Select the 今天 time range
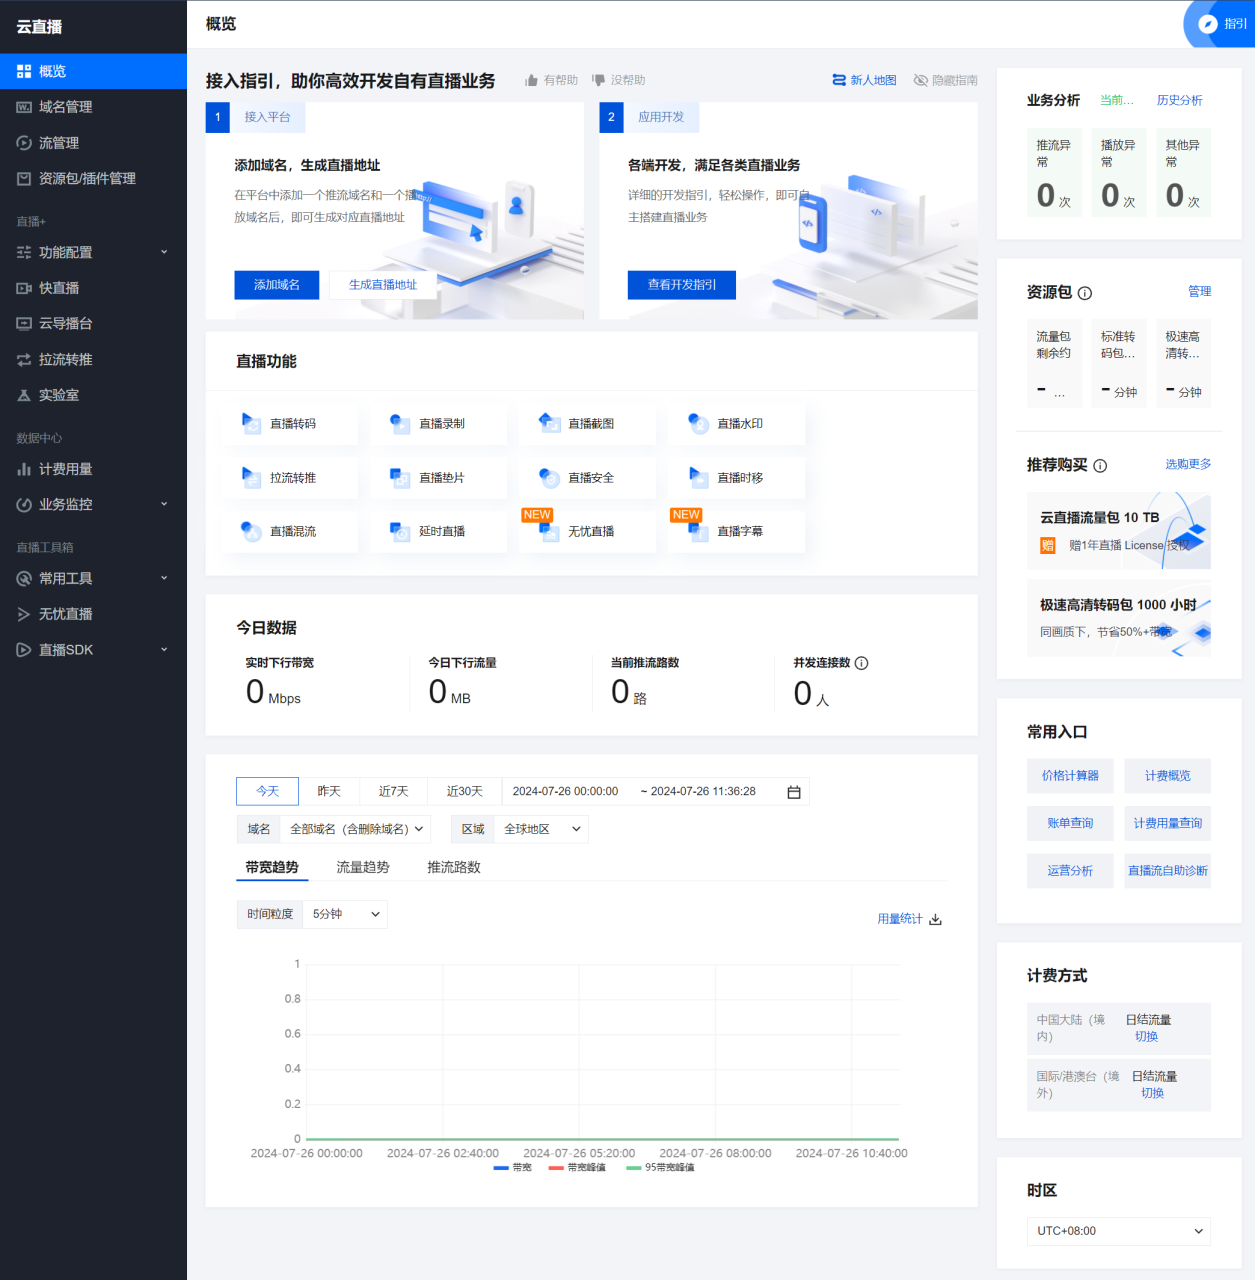Screen dimensions: 1255x1280 tap(267, 791)
